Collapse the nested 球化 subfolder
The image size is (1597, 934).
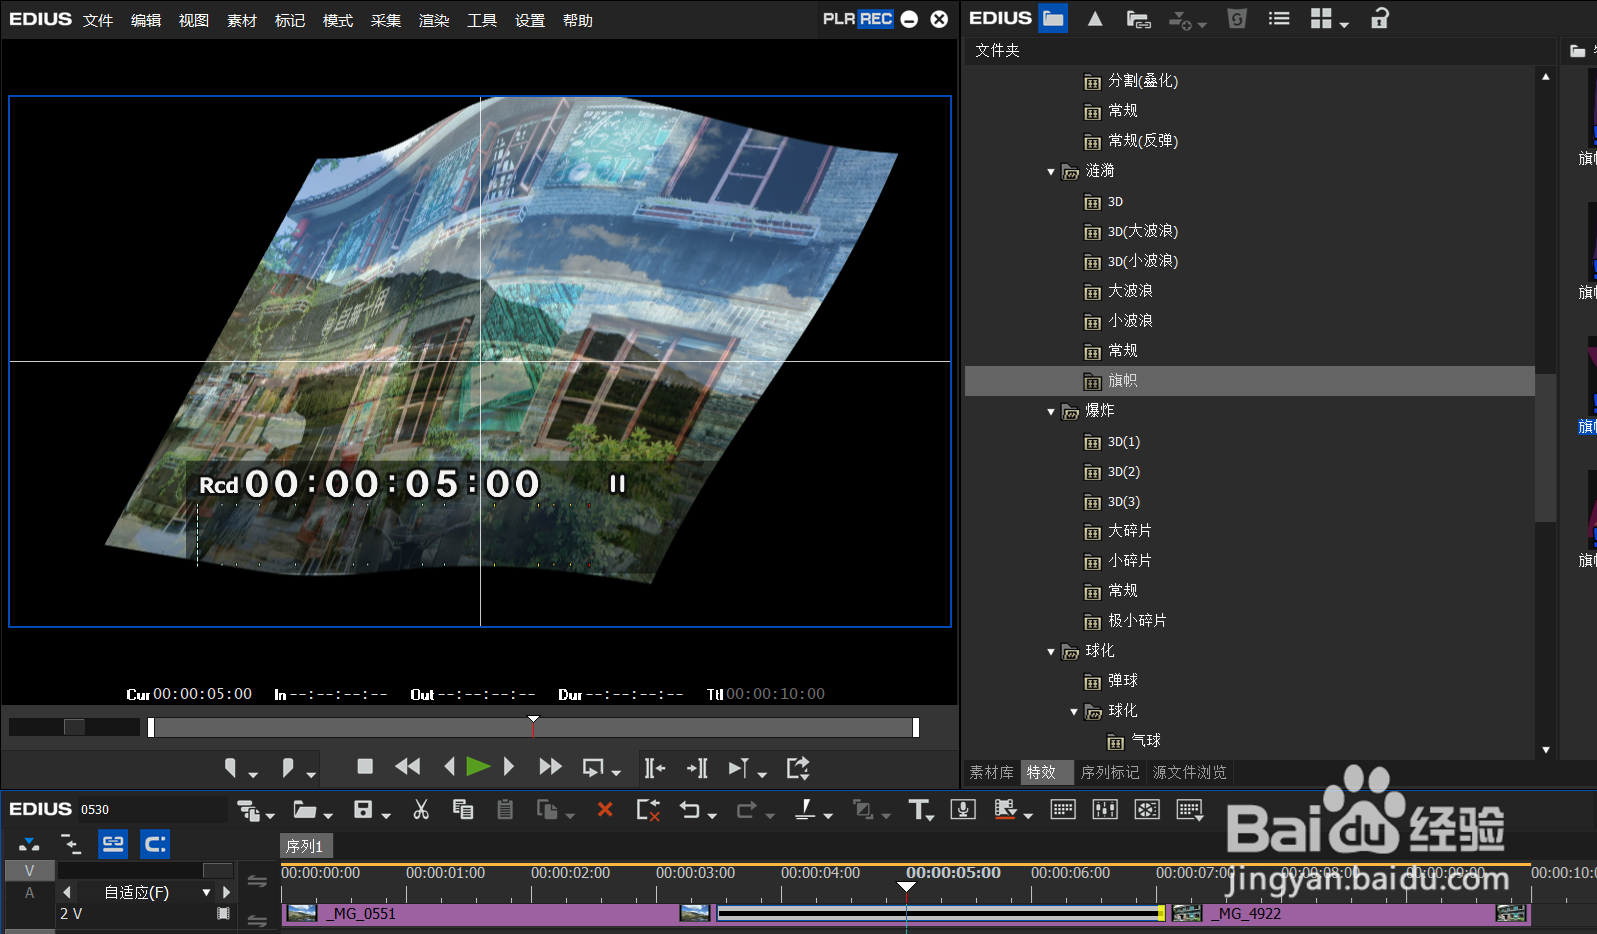click(1074, 712)
